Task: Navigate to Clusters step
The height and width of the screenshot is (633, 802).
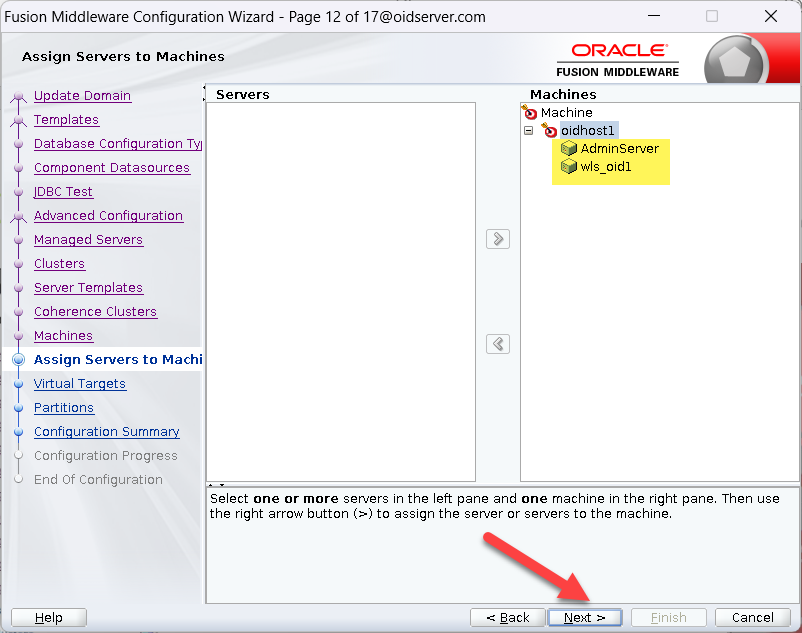Action: pos(59,264)
